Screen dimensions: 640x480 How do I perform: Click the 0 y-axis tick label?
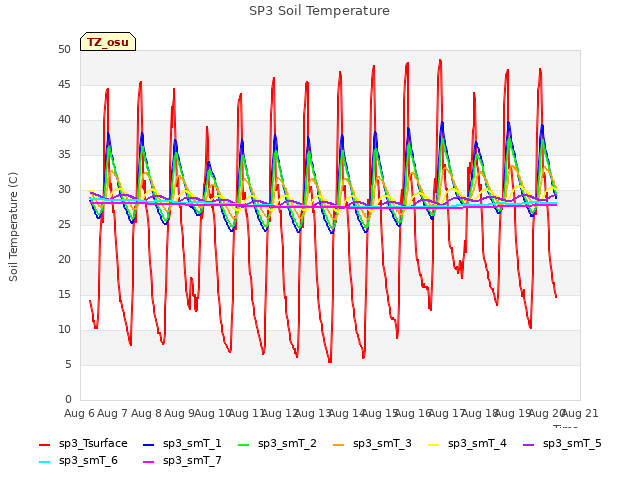pyautogui.click(x=68, y=399)
